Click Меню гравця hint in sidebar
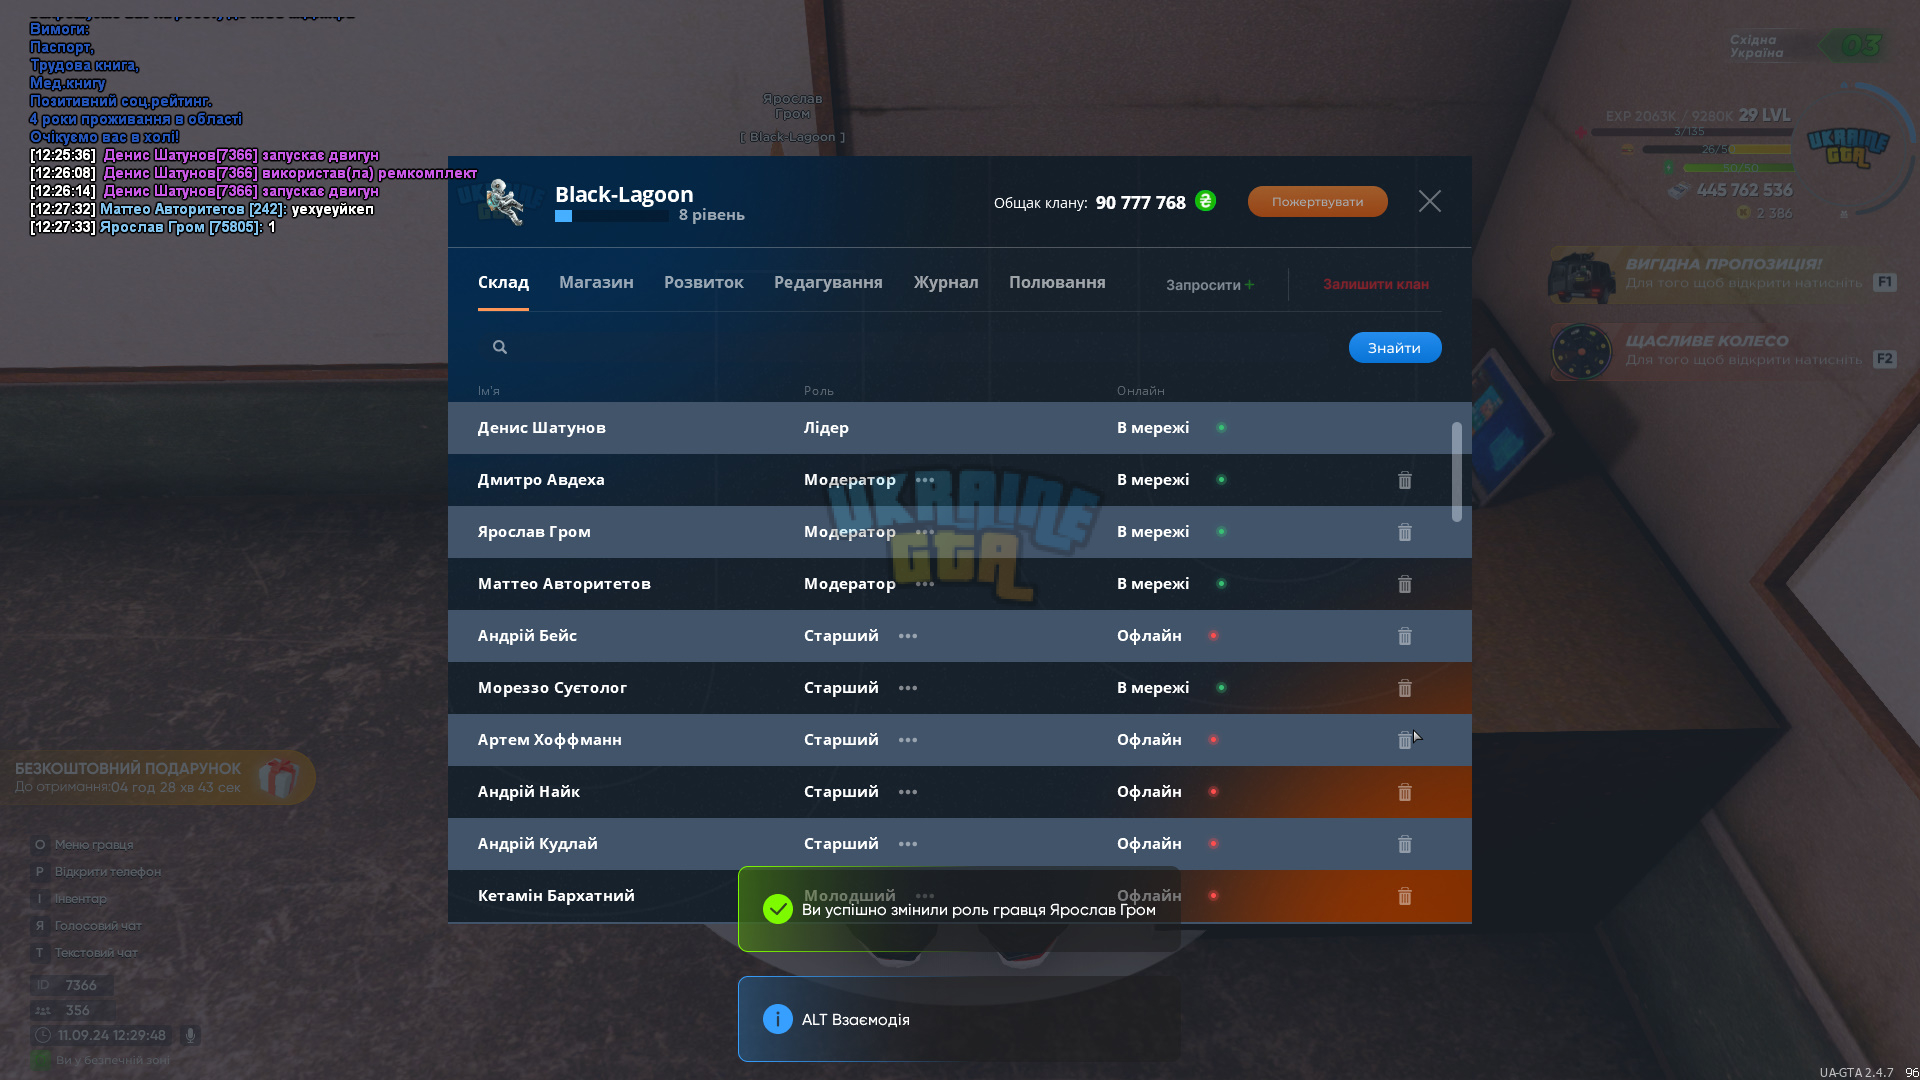This screenshot has height=1080, width=1920. 94,845
